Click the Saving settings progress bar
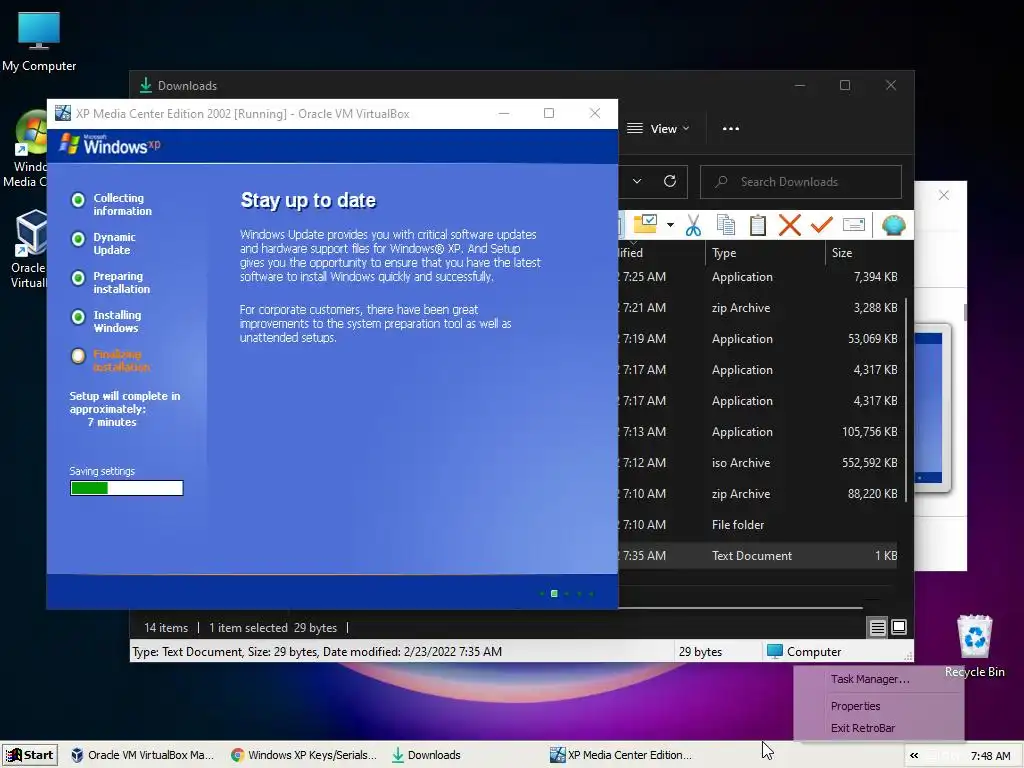This screenshot has height=768, width=1024. point(127,488)
